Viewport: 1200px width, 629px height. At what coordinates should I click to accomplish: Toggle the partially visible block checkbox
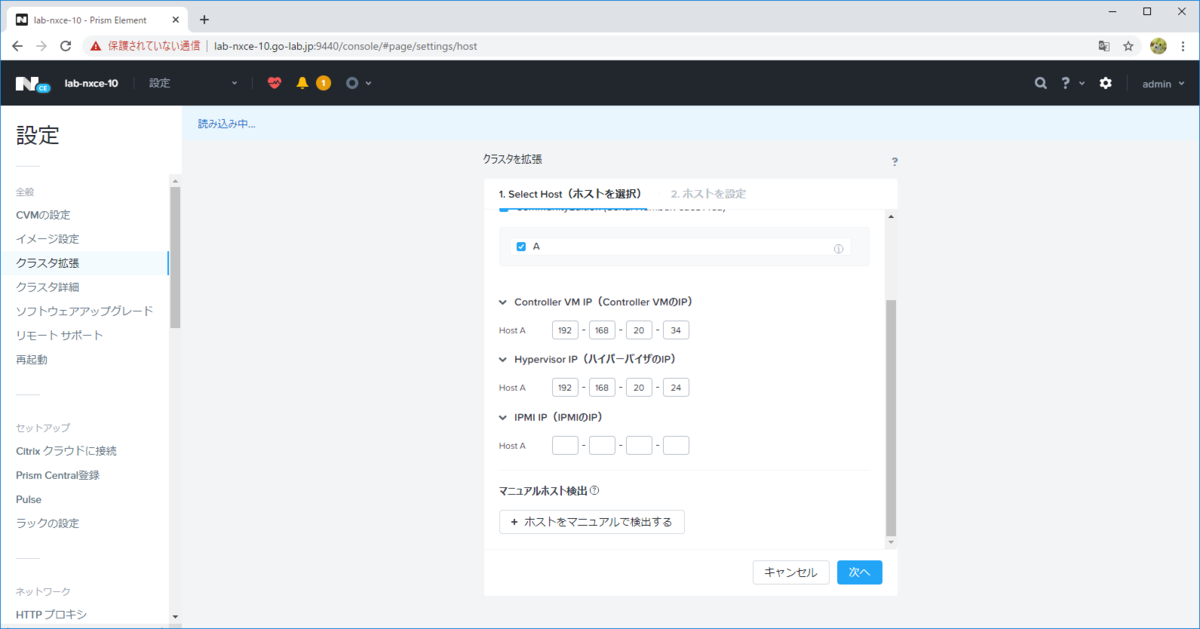pyautogui.click(x=503, y=211)
